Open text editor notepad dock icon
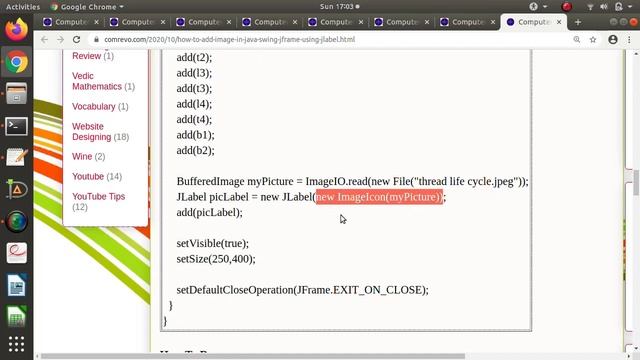 click(16, 158)
